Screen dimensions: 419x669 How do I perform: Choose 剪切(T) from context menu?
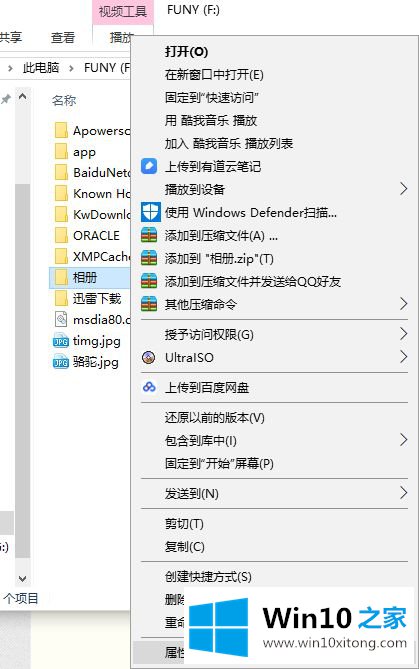(x=184, y=524)
